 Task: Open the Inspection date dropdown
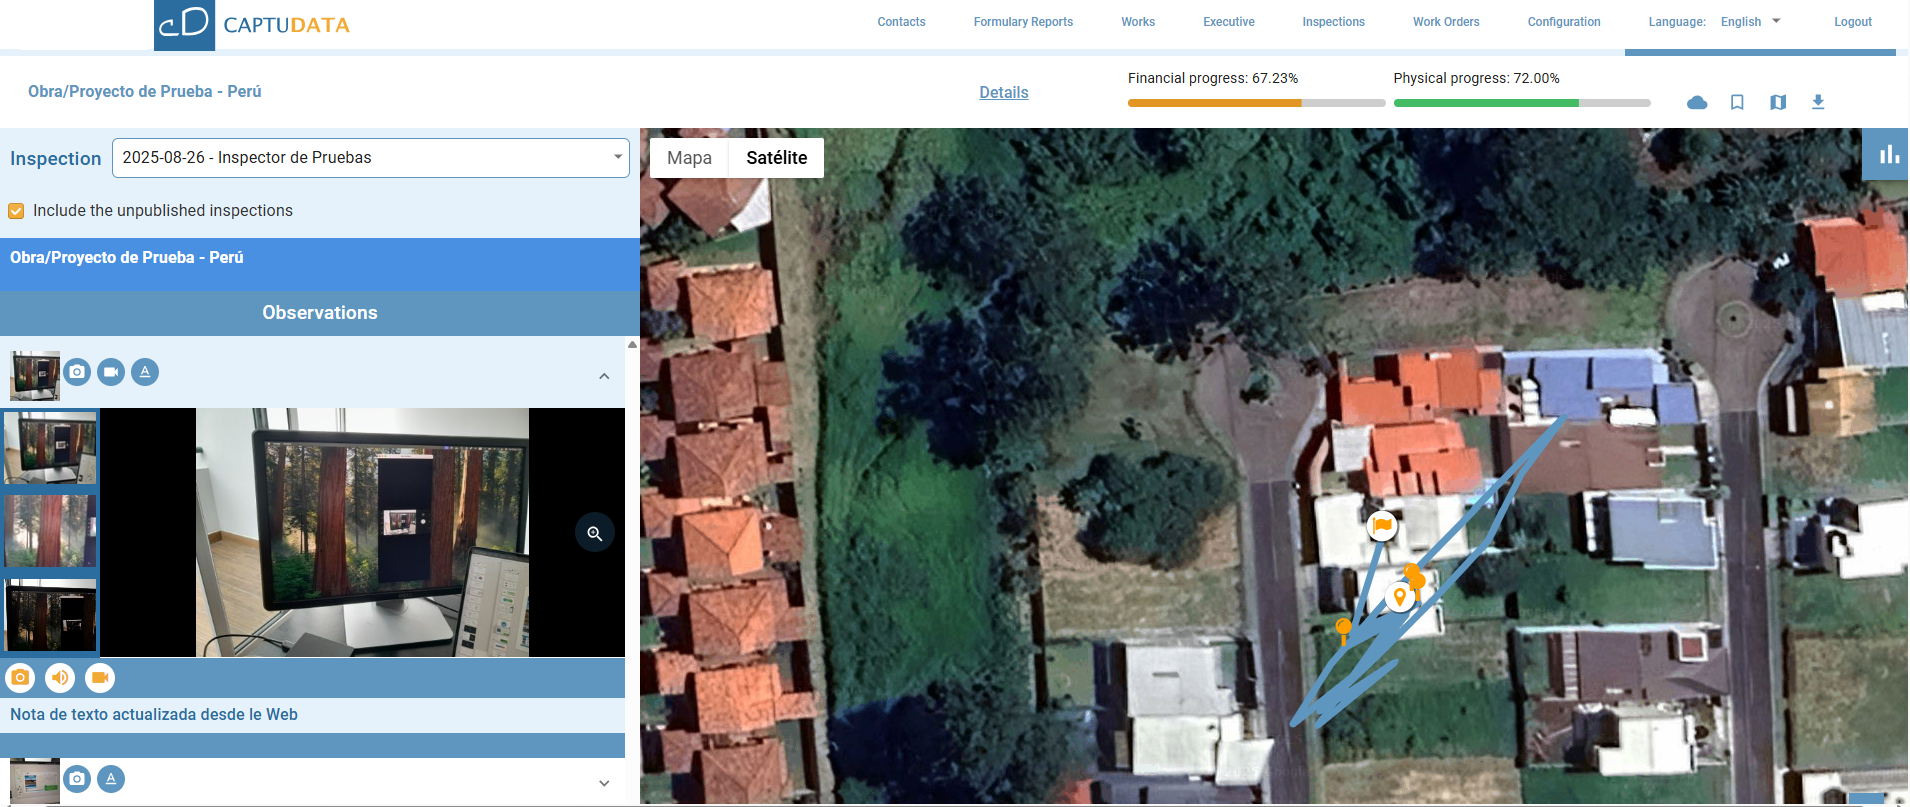(x=370, y=158)
